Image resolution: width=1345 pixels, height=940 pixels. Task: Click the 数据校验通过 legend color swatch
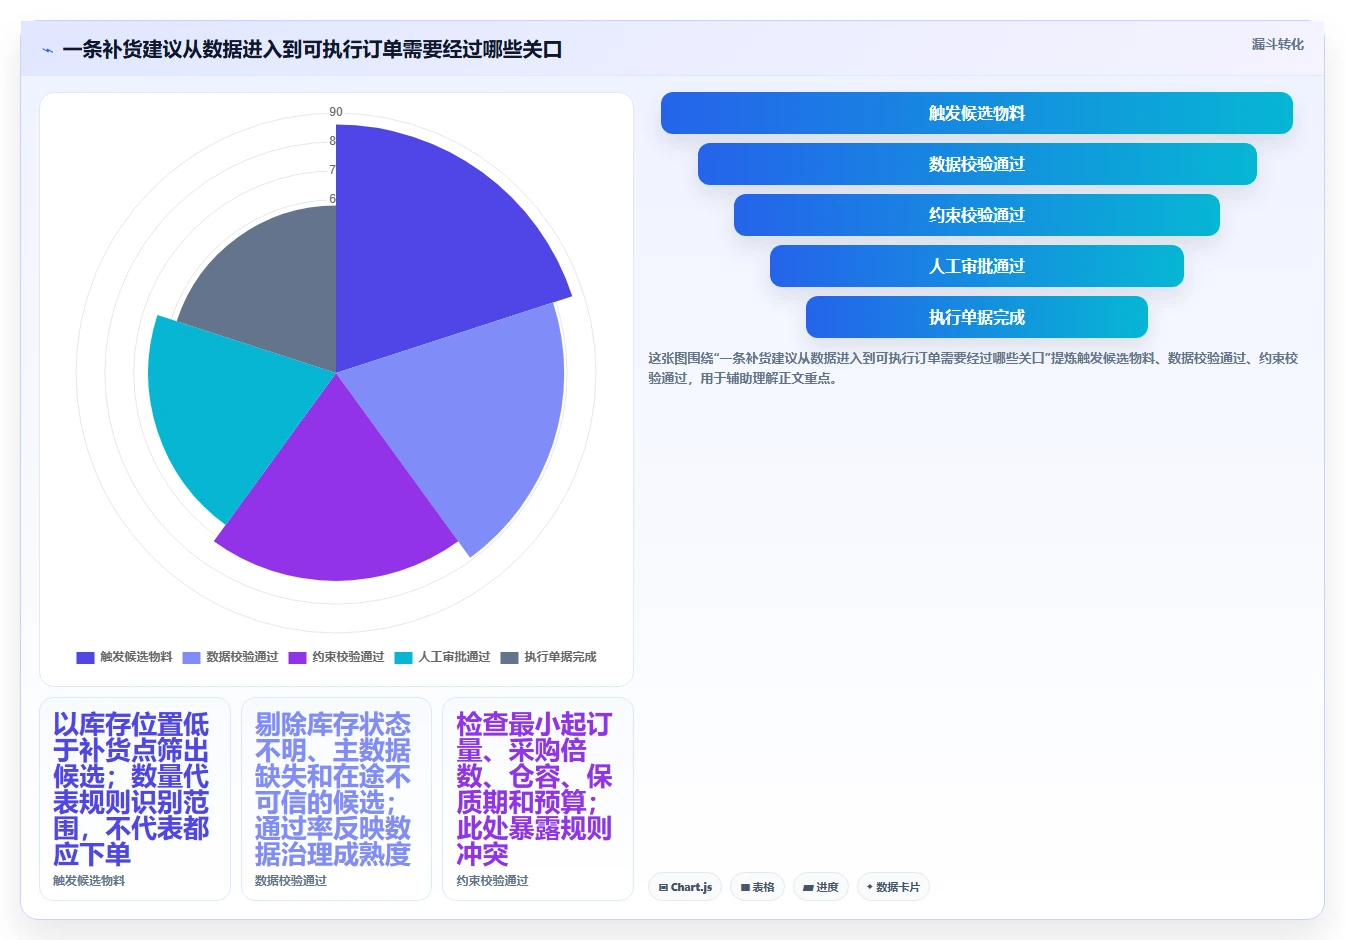[191, 657]
